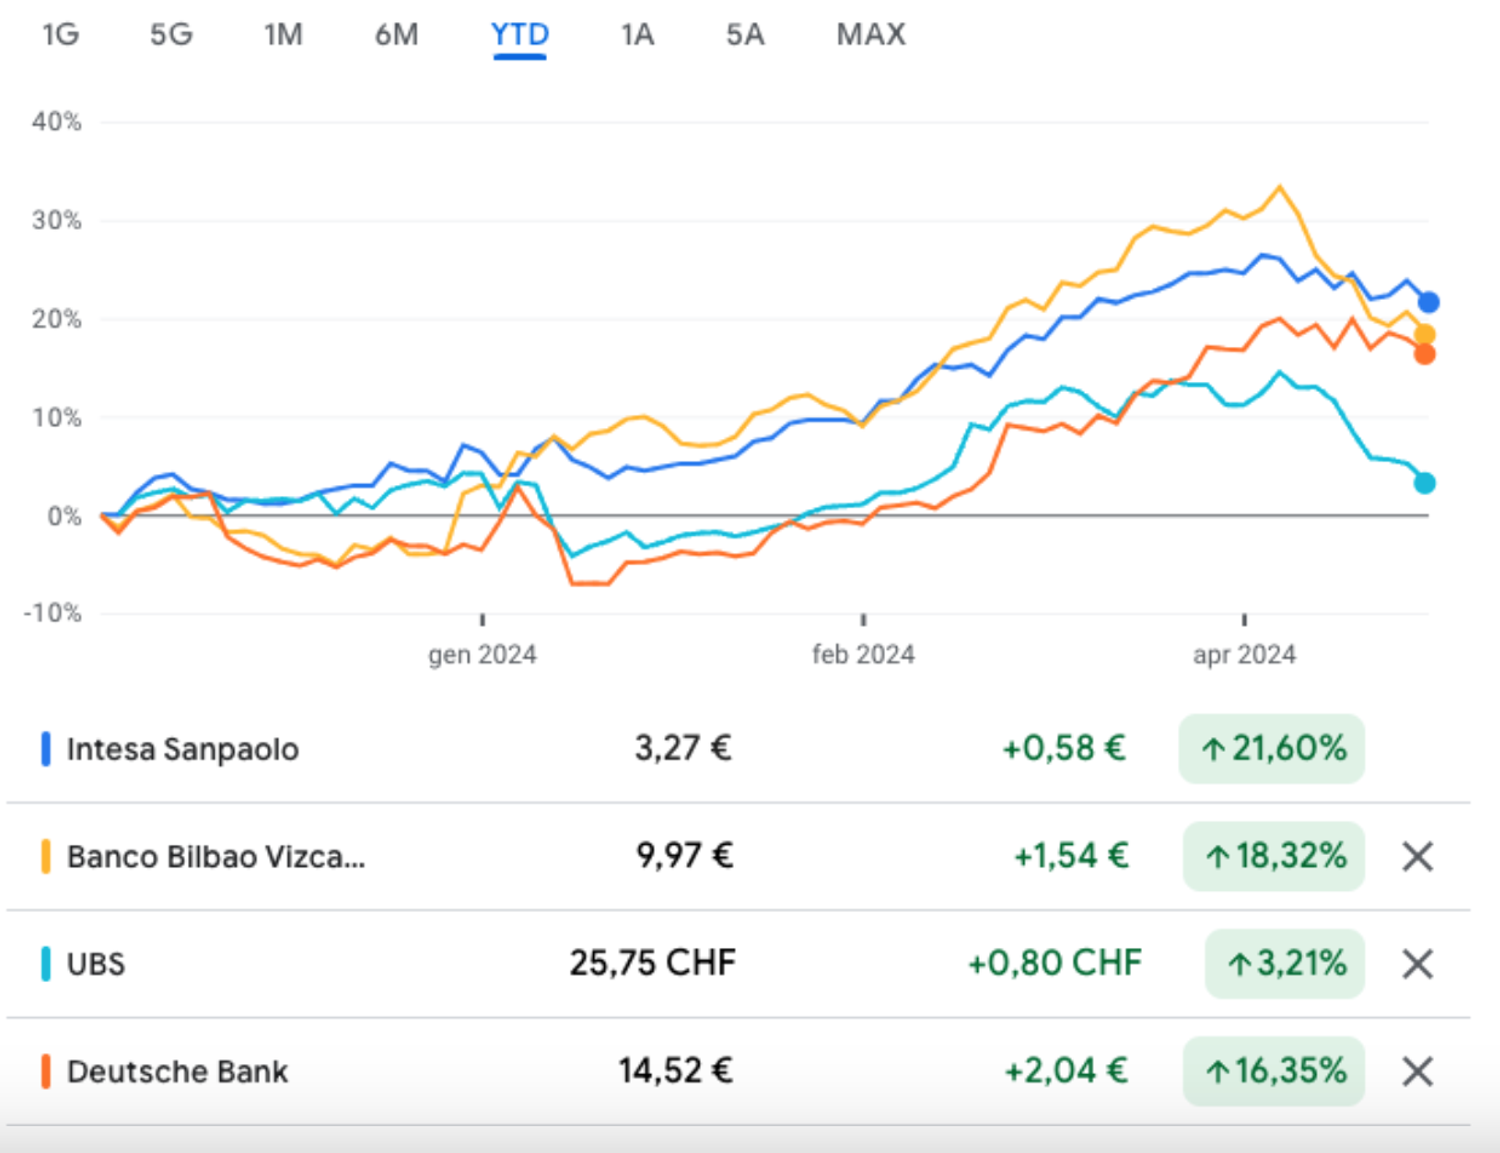Click the cyan endpoint dot on chart
The image size is (1500, 1153).
coord(1425,483)
